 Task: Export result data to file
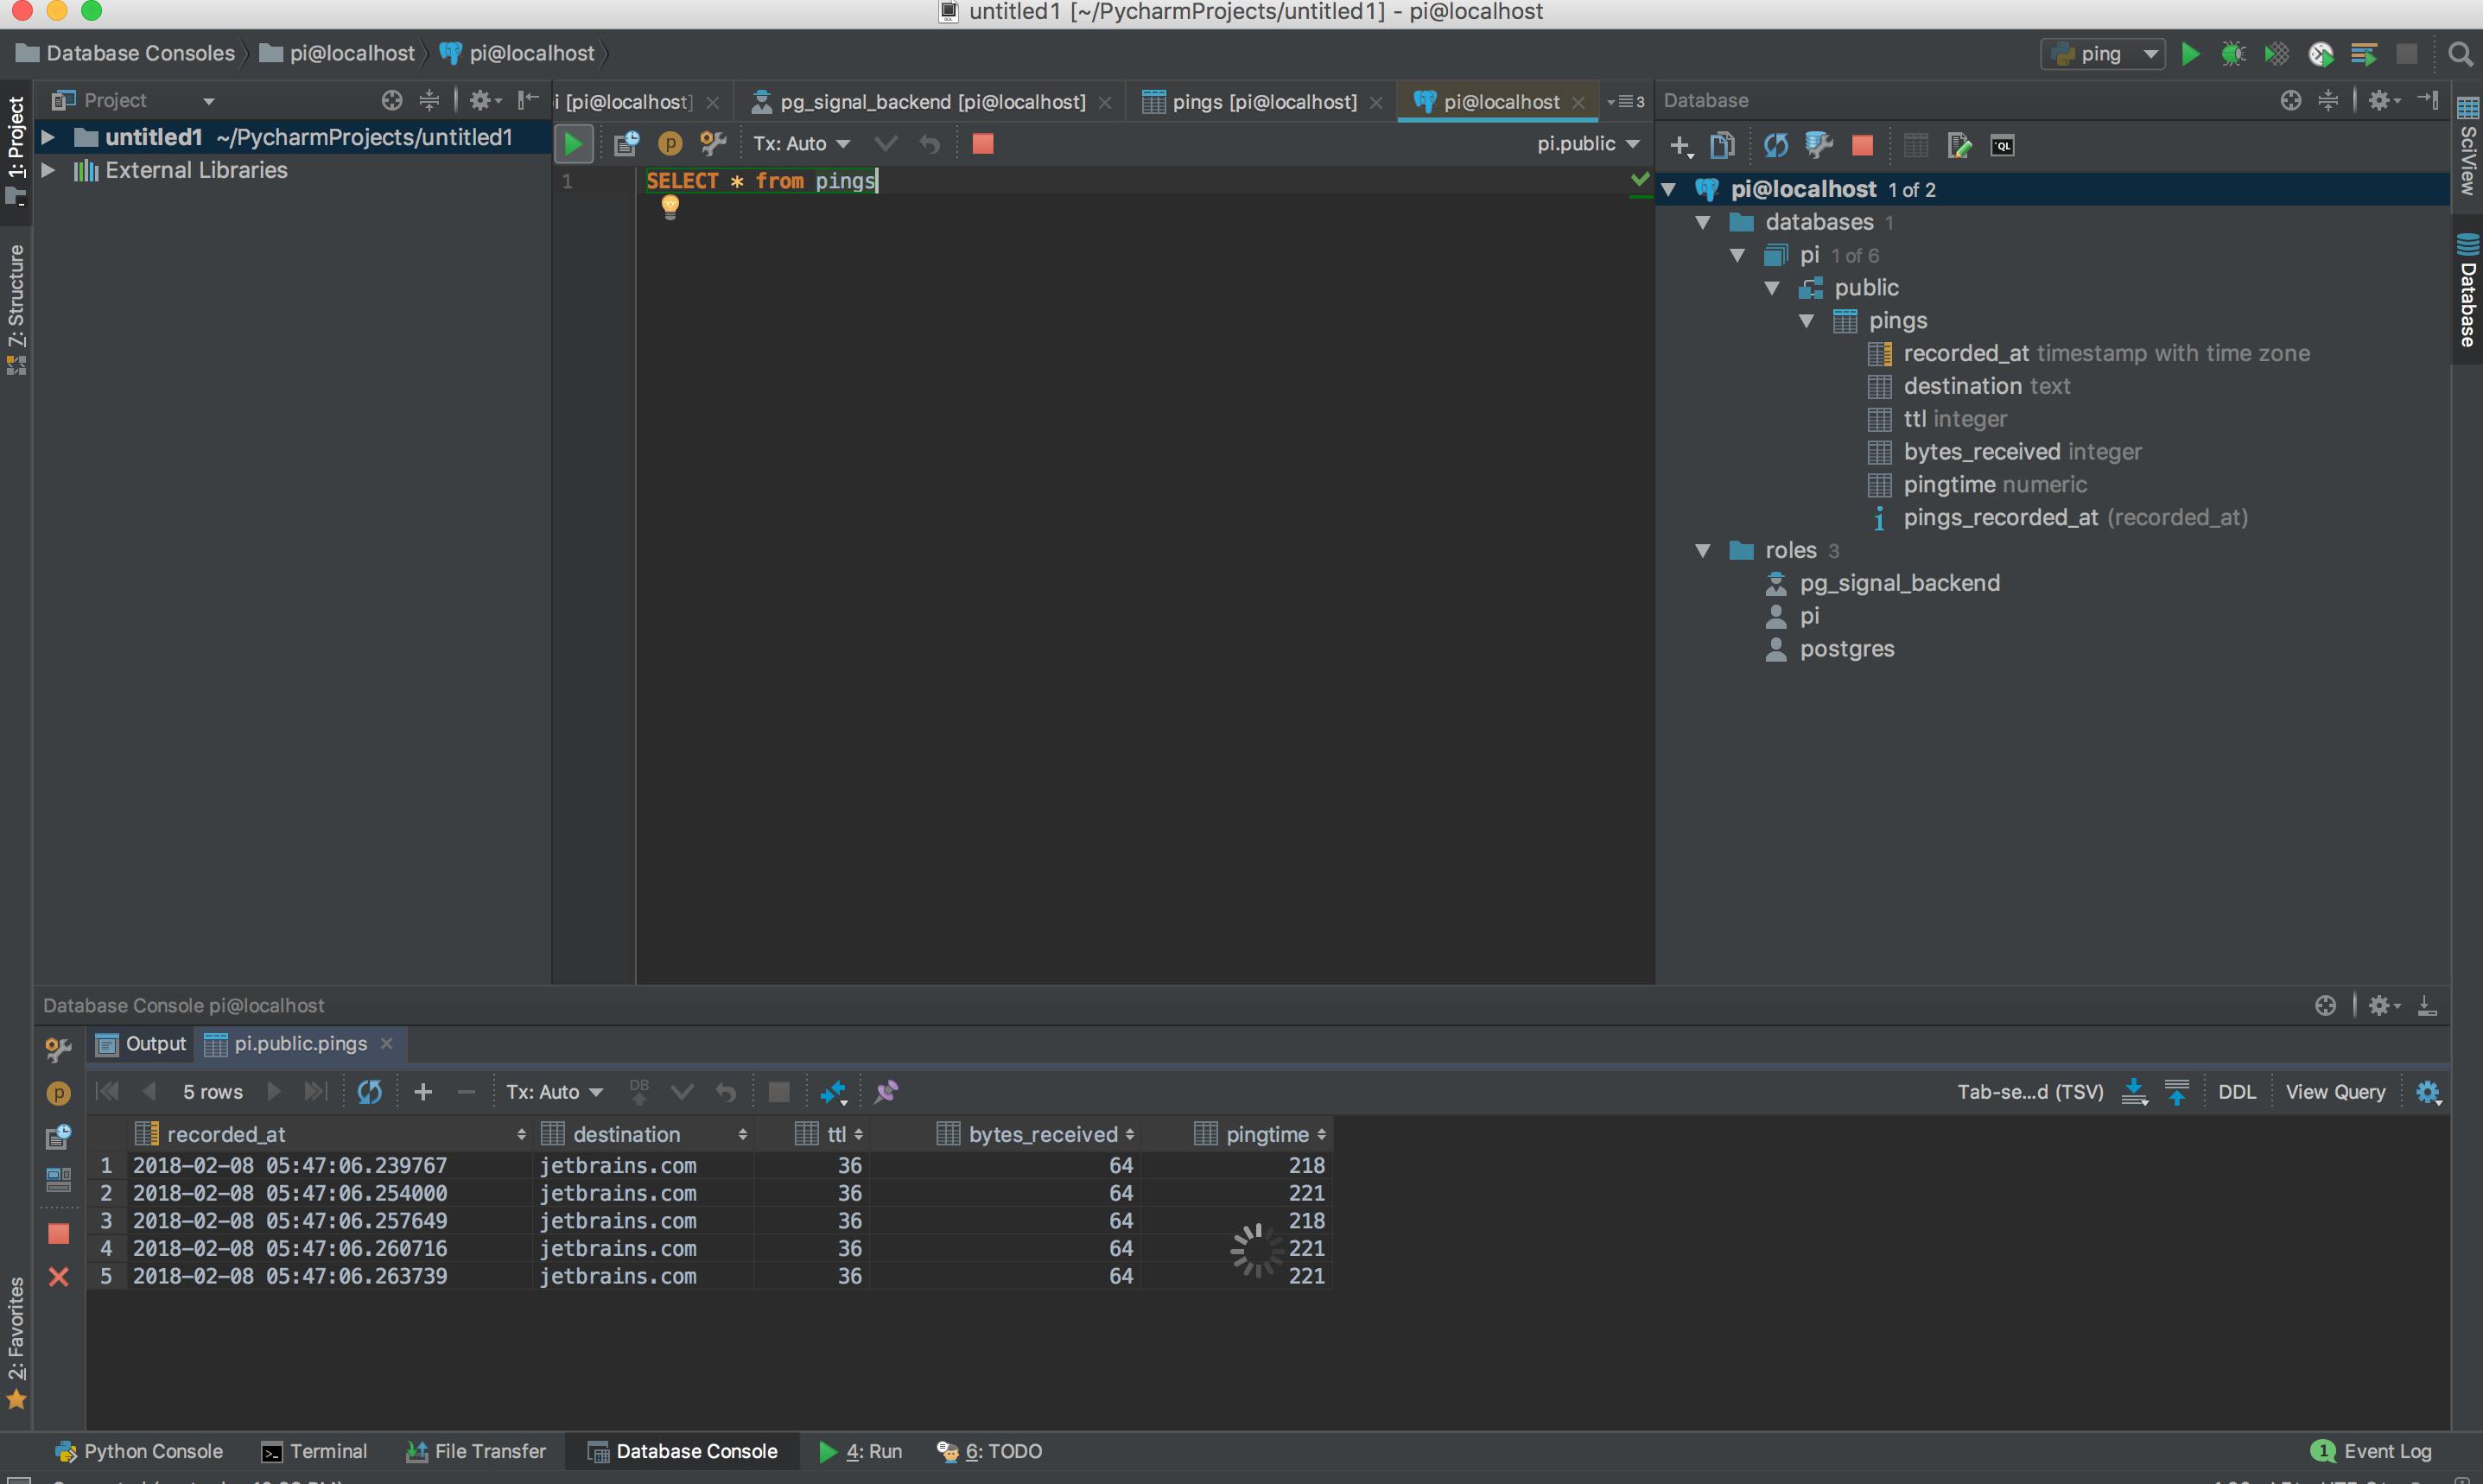(2133, 1092)
